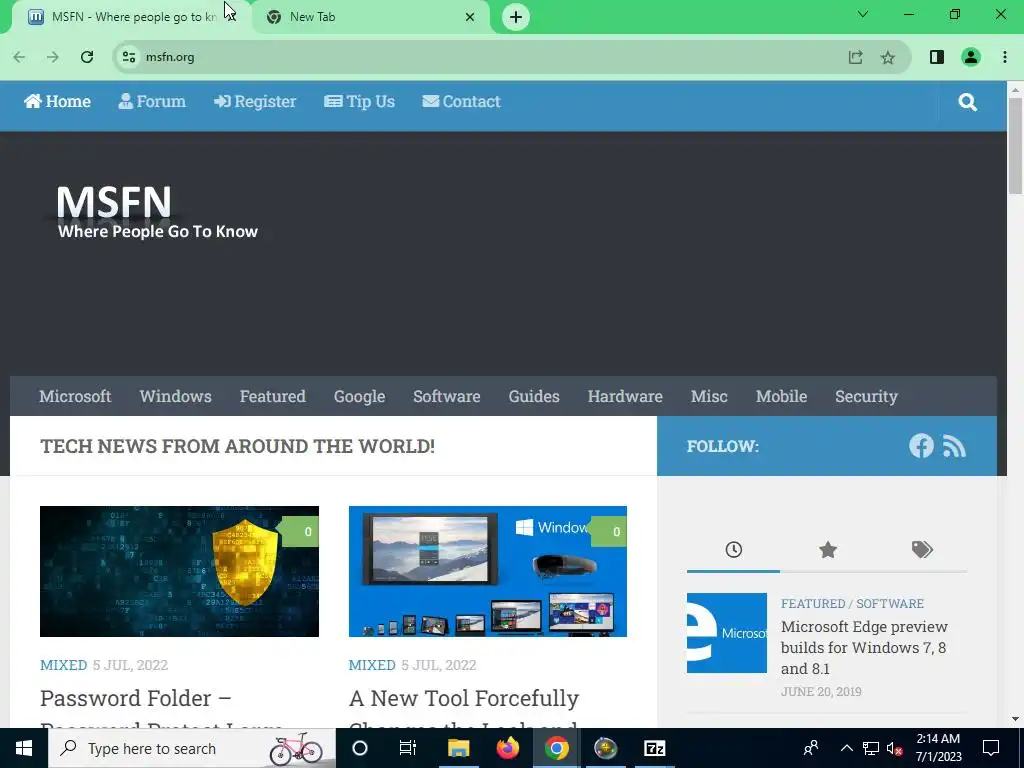This screenshot has width=1024, height=768.
Task: Open Chrome's three-dot menu
Action: (x=1004, y=57)
